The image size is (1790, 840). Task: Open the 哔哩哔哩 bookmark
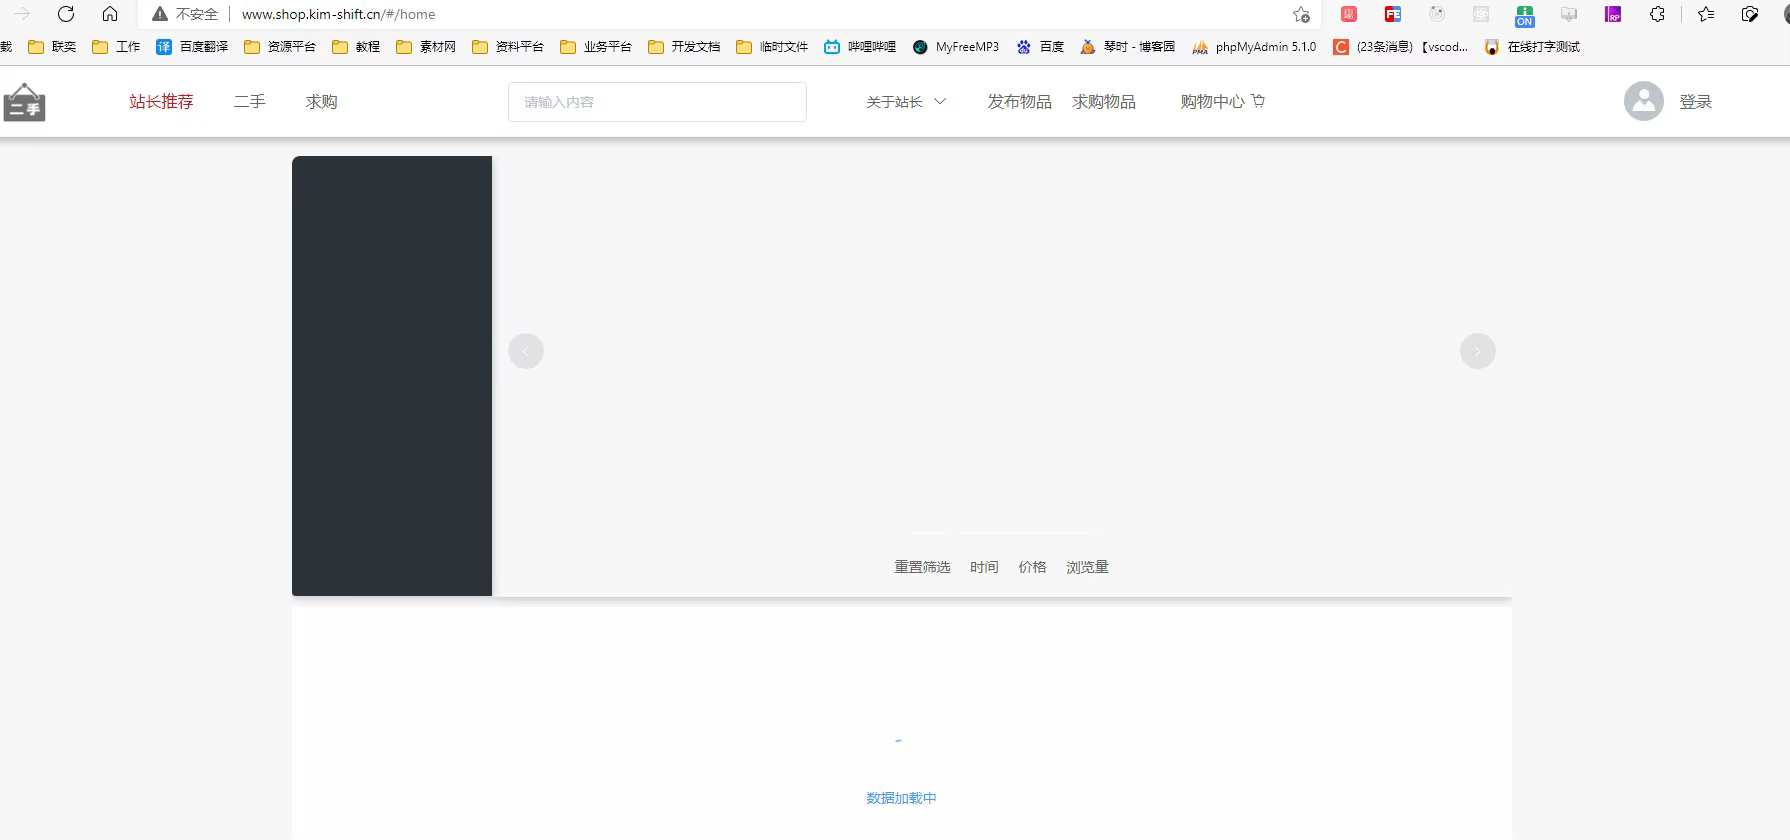(x=860, y=47)
